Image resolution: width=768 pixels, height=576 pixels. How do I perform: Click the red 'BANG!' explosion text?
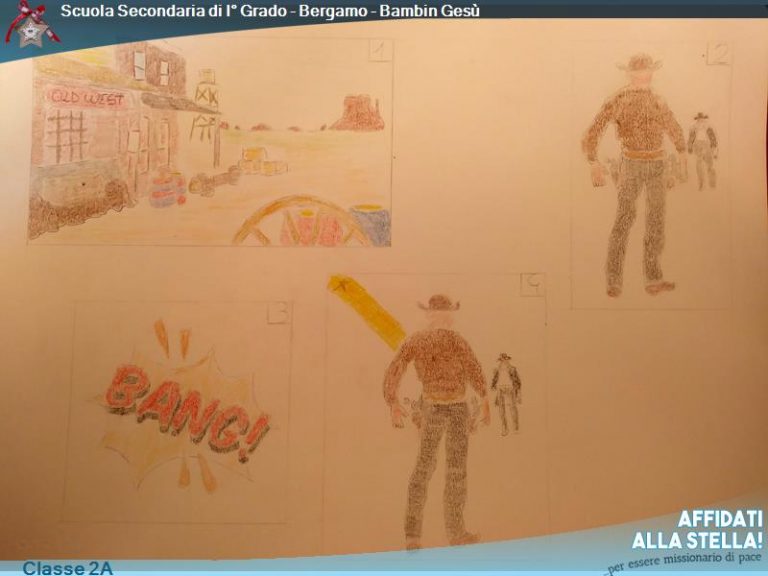[x=186, y=408]
